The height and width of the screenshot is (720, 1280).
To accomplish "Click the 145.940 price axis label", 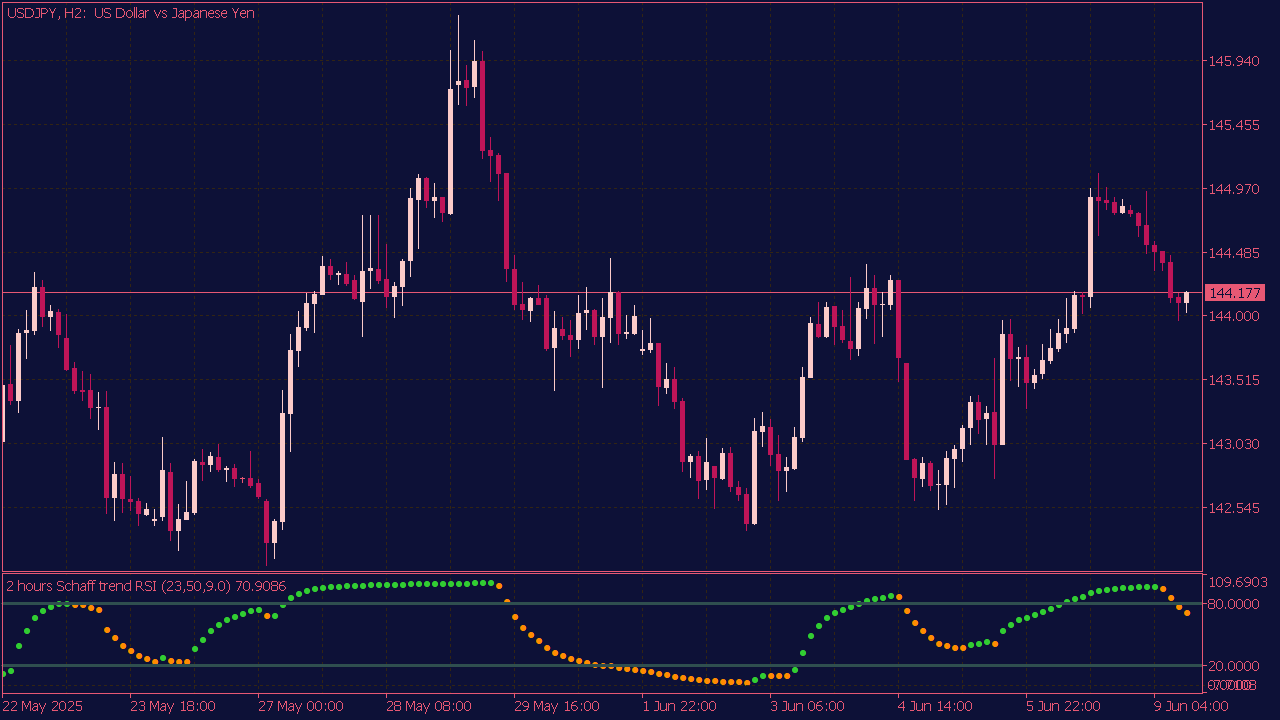I will pyautogui.click(x=1234, y=62).
